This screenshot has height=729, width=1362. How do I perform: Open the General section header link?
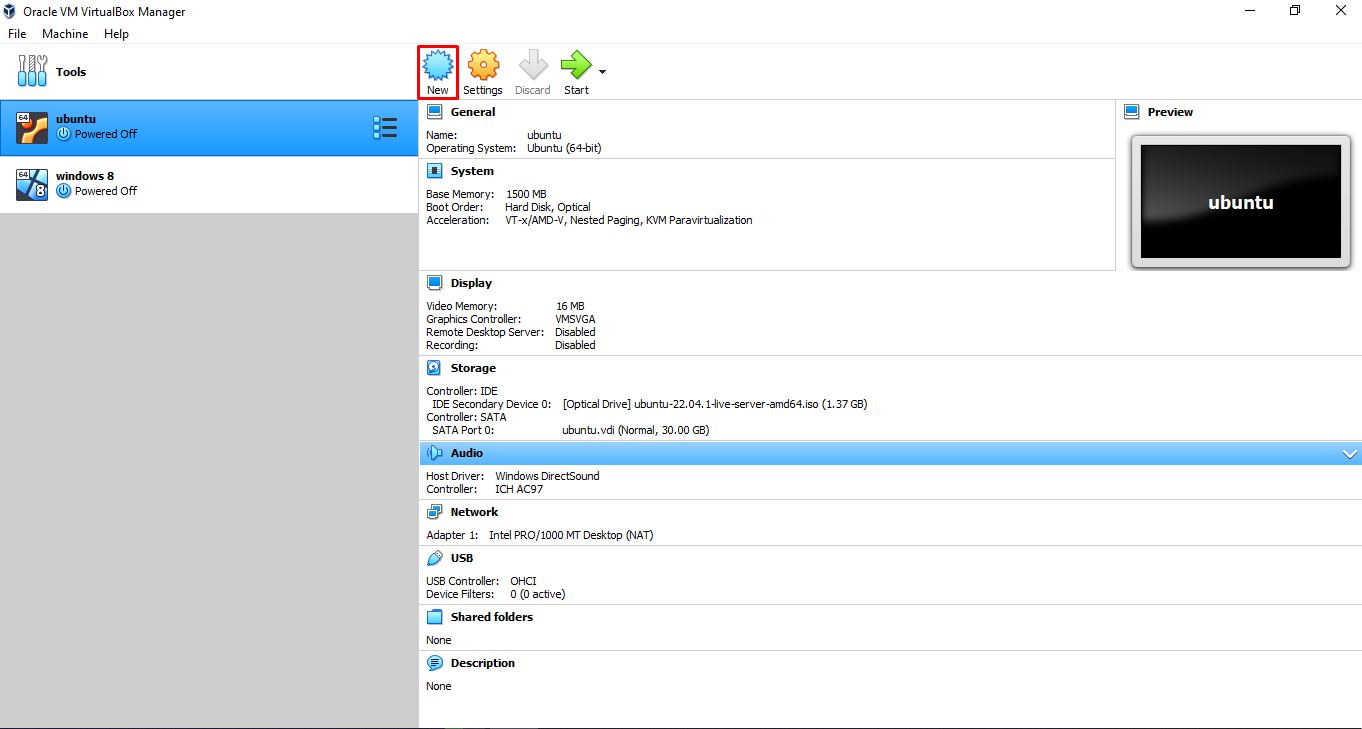pos(473,112)
